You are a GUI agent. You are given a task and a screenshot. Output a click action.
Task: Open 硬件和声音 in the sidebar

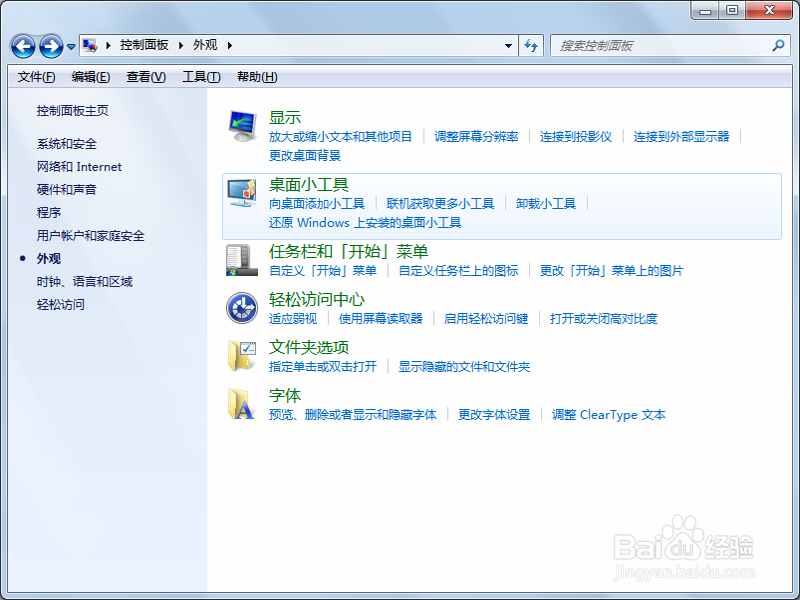(x=67, y=190)
